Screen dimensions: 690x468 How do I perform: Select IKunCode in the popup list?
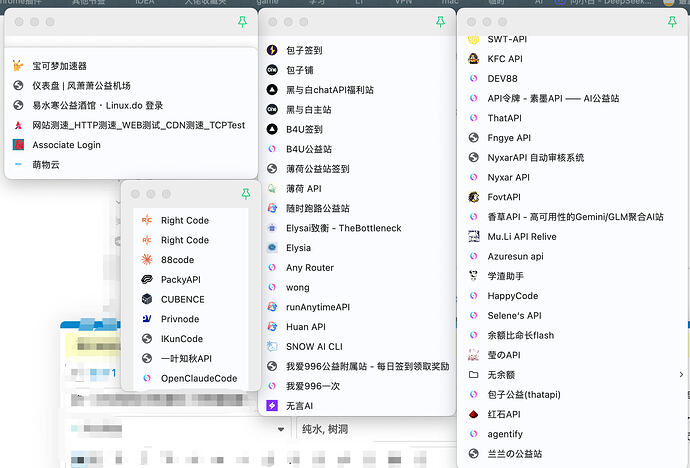[182, 339]
